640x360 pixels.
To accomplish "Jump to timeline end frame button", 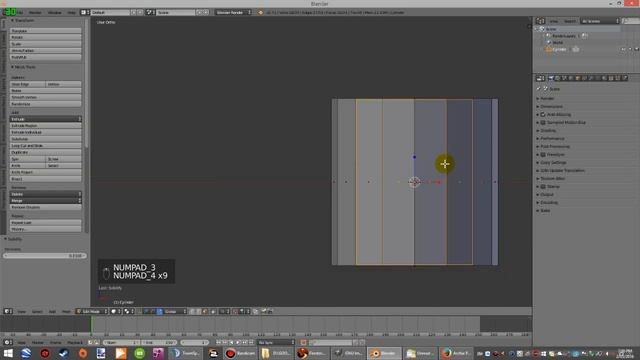I will 251,342.
